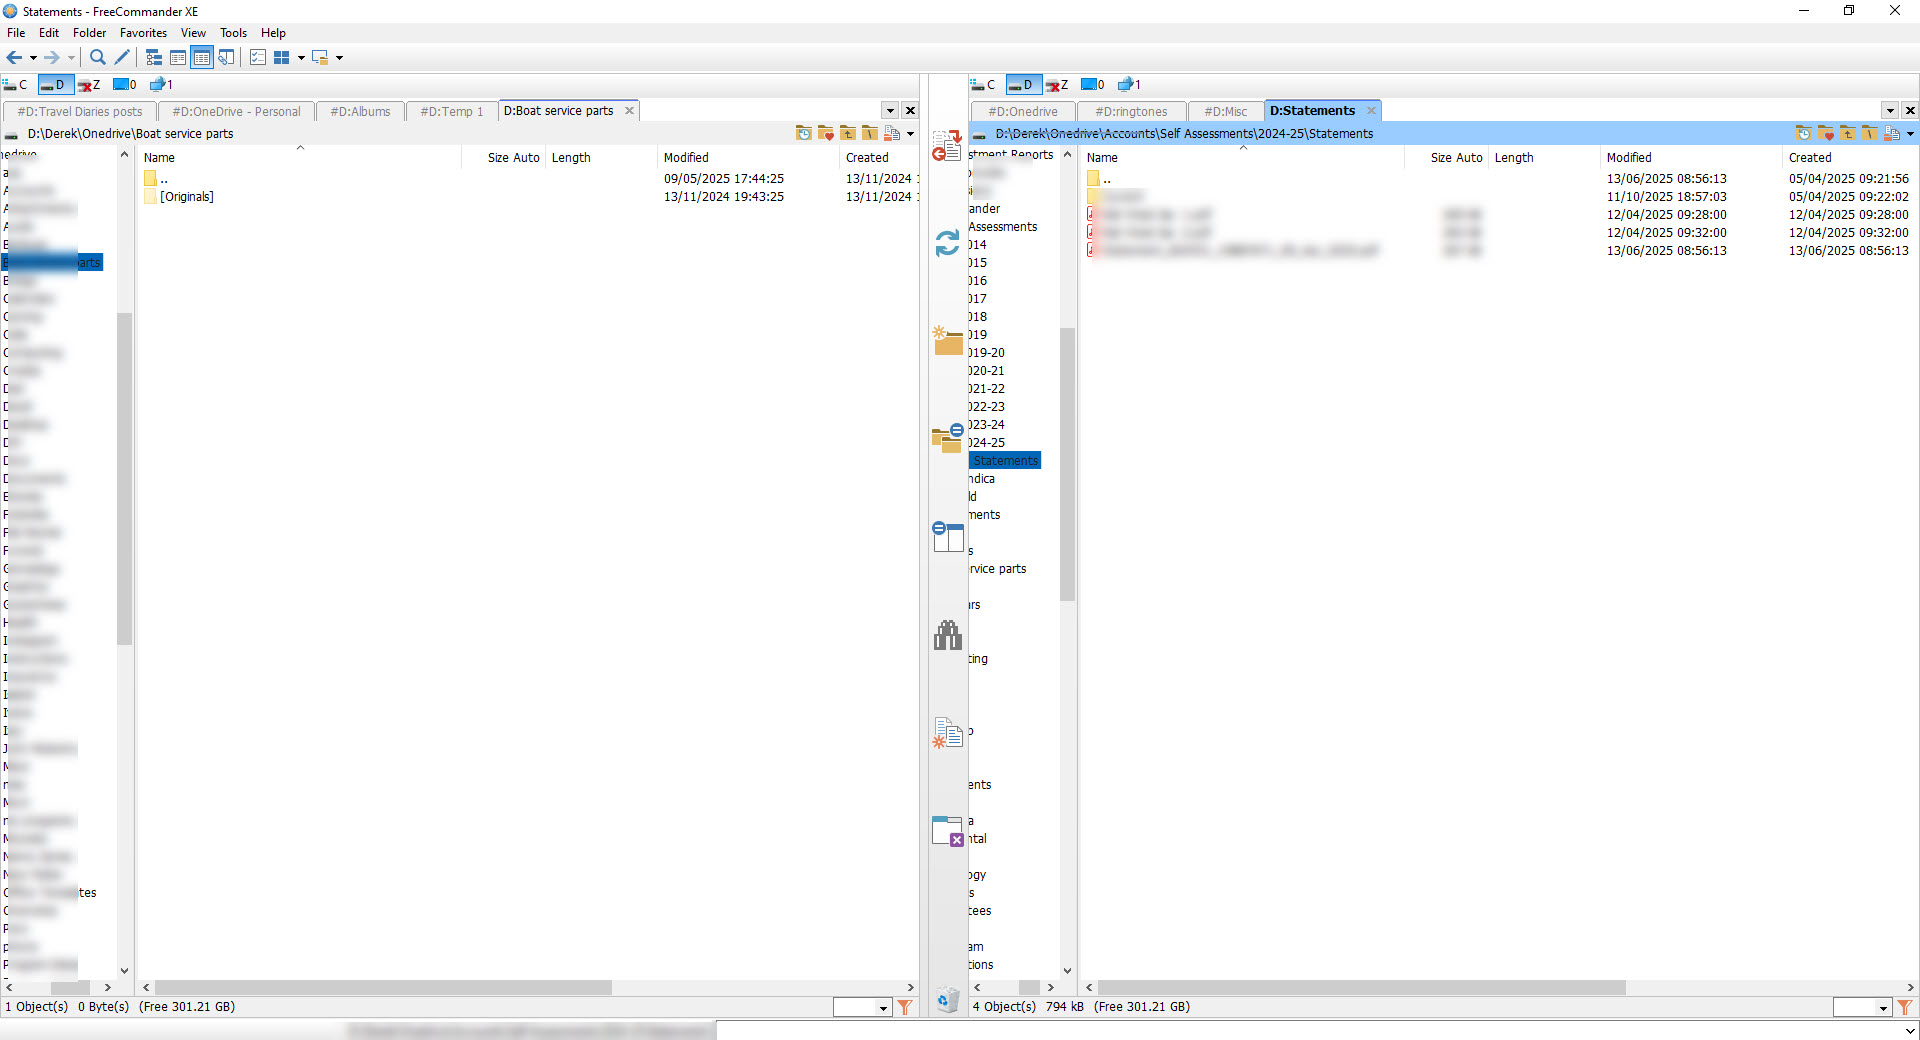Click the binoculars find icon
Image resolution: width=1920 pixels, height=1040 pixels.
click(947, 635)
